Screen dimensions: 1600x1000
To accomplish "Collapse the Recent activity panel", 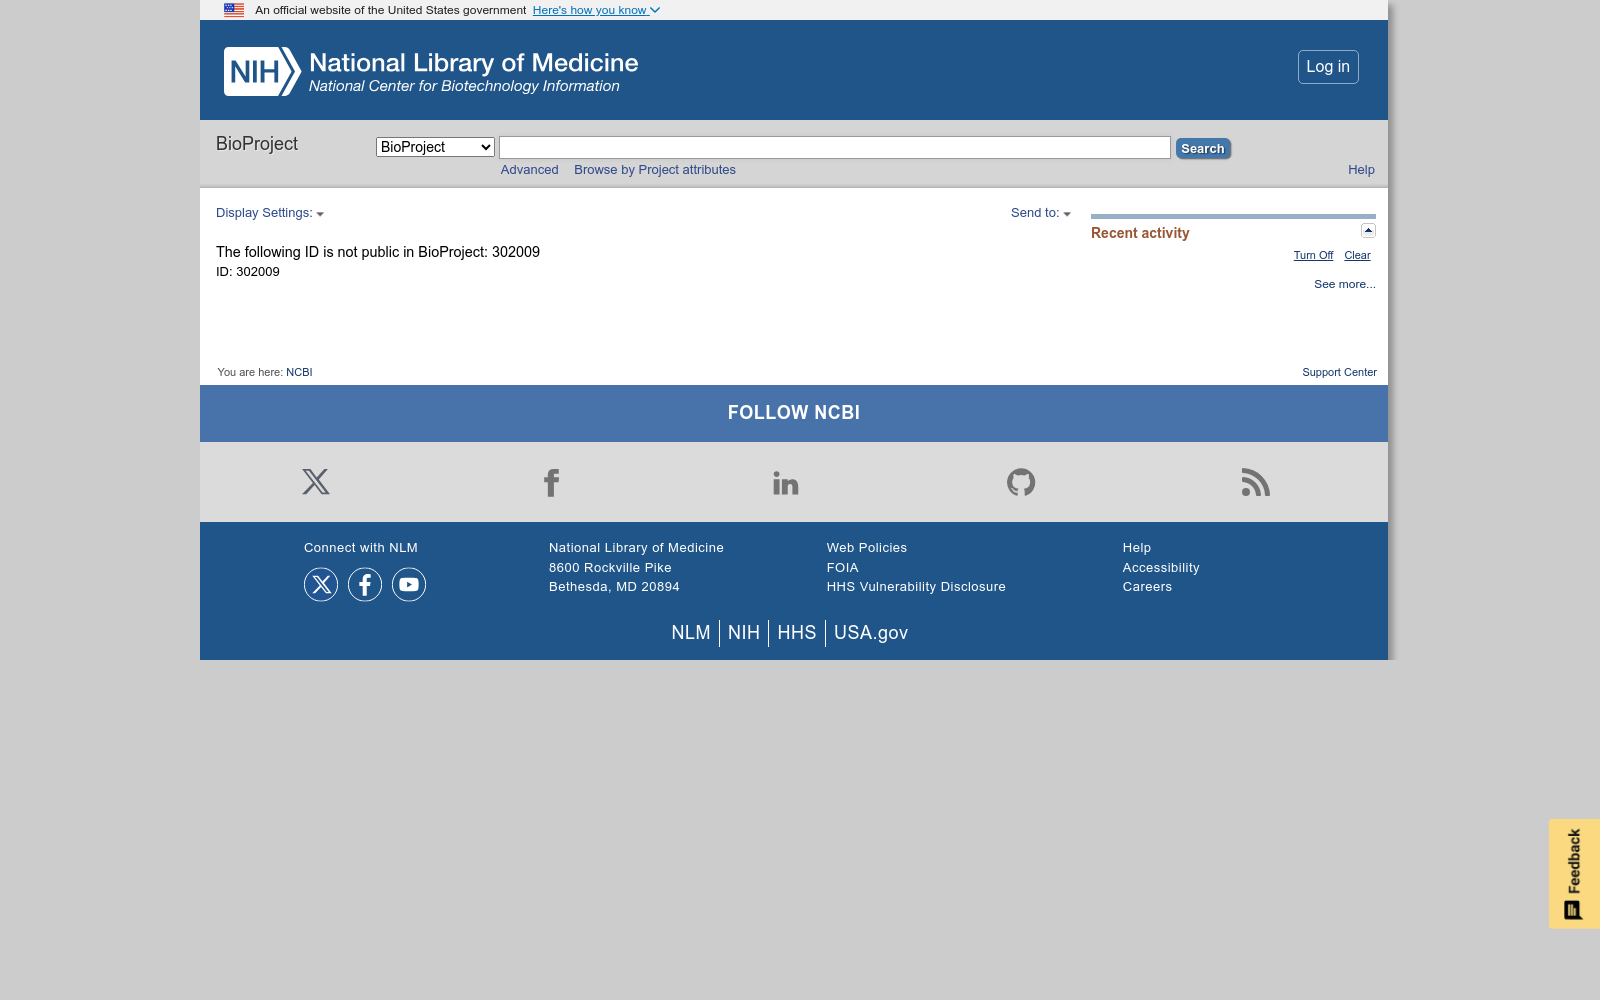I will click(x=1368, y=231).
